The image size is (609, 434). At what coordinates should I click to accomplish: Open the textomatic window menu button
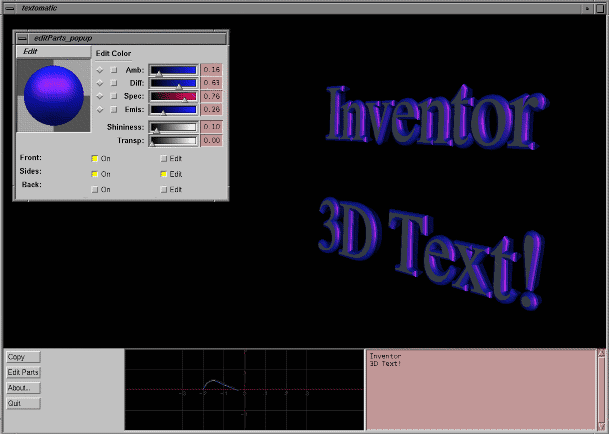(x=9, y=7)
